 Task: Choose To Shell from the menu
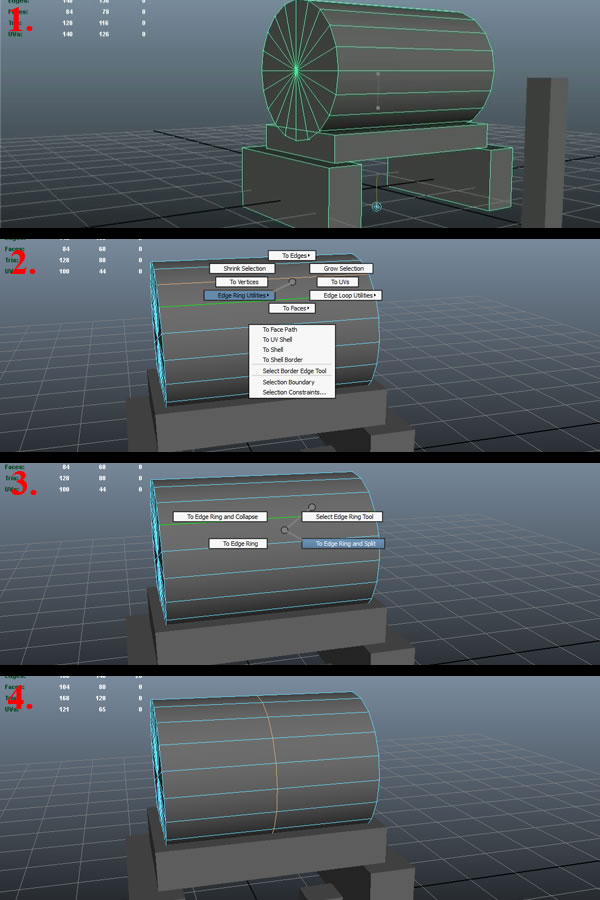click(x=273, y=350)
